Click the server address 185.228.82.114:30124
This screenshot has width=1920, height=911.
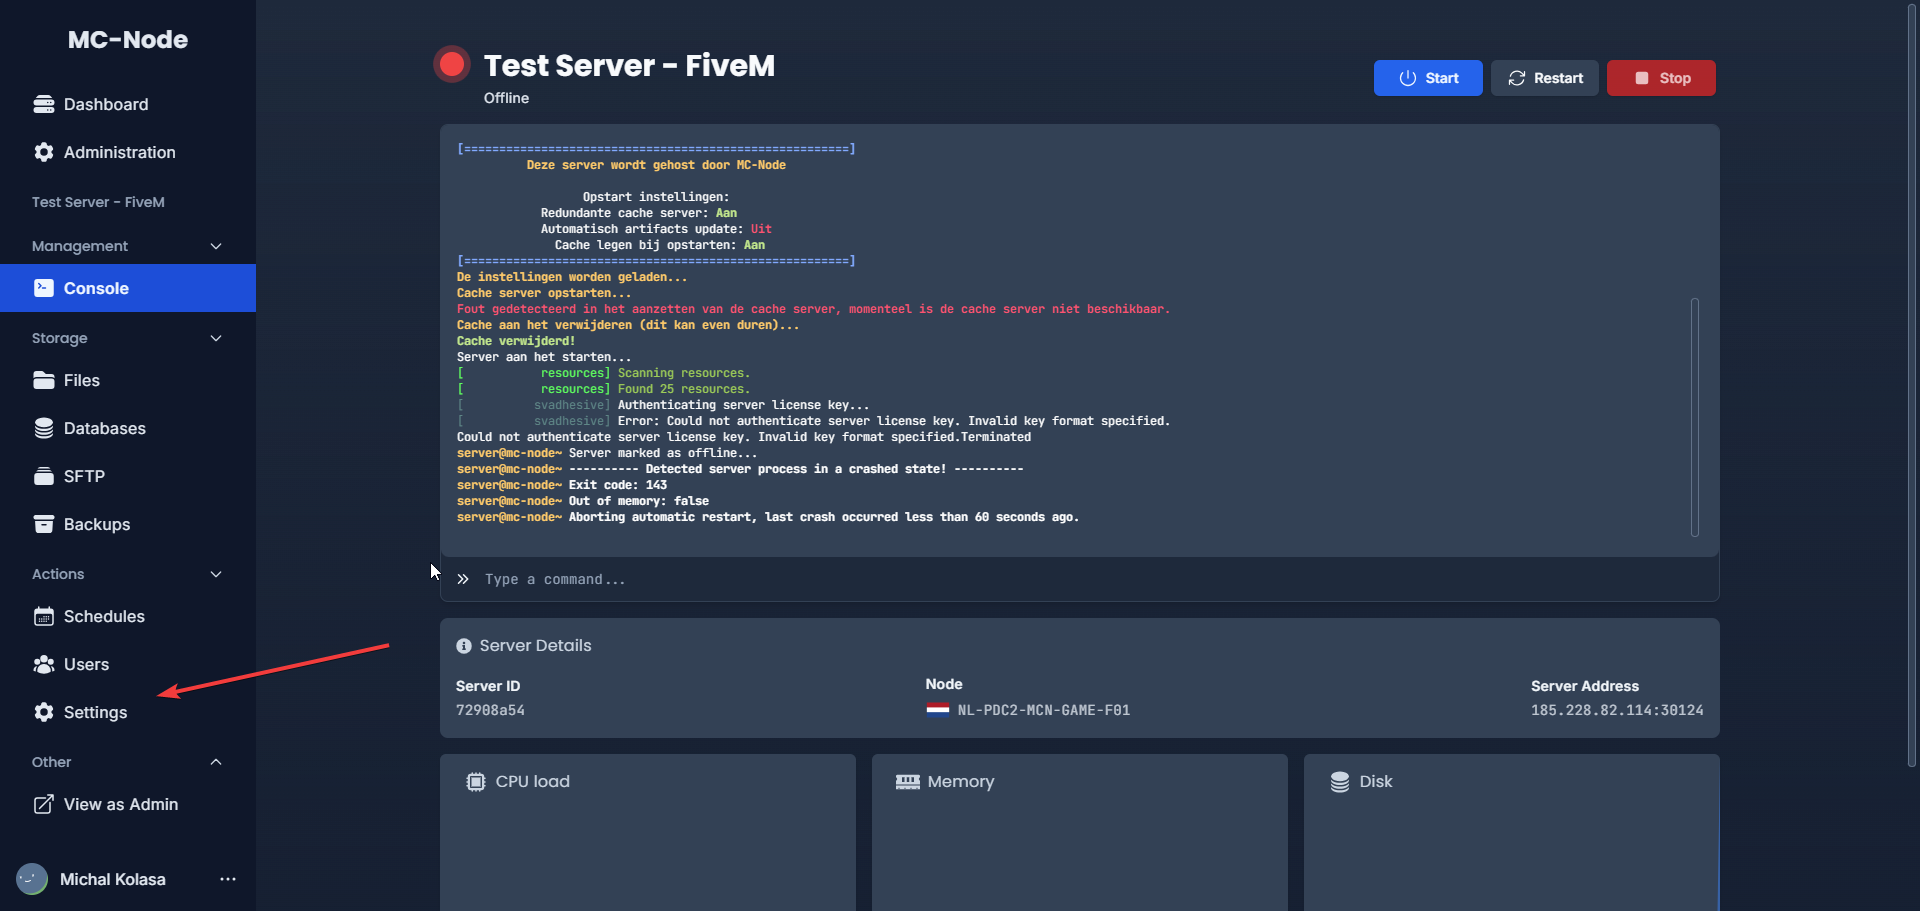point(1617,710)
